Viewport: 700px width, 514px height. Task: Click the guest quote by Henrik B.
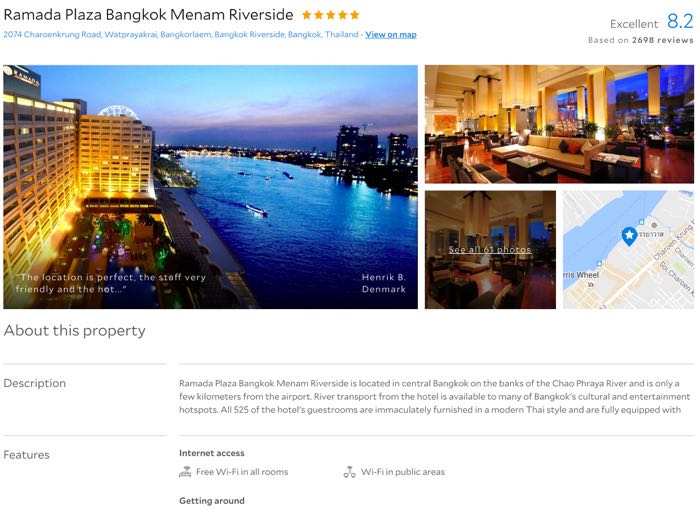point(111,283)
